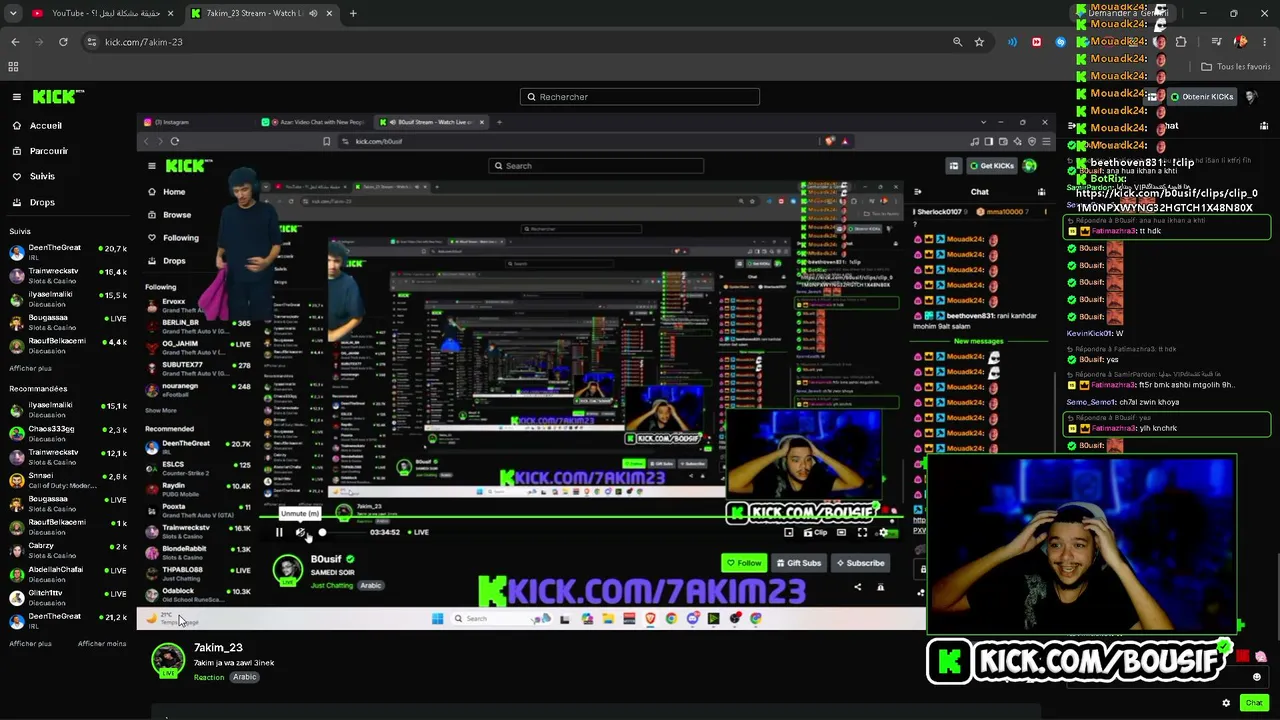Open the chat settings gear
This screenshot has width=1280, height=720.
click(x=1226, y=703)
